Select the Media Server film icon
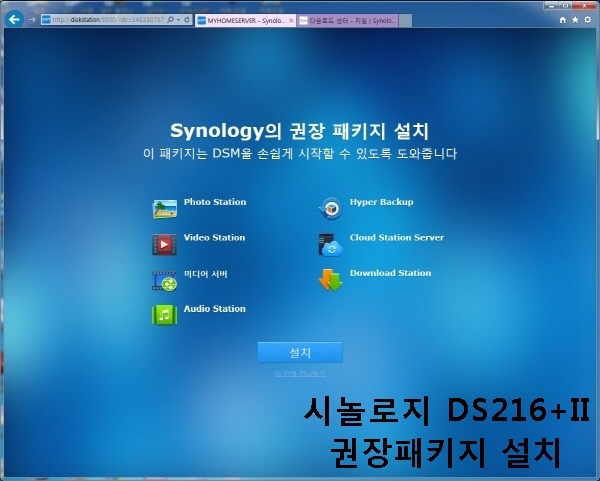The image size is (600, 481). [165, 281]
